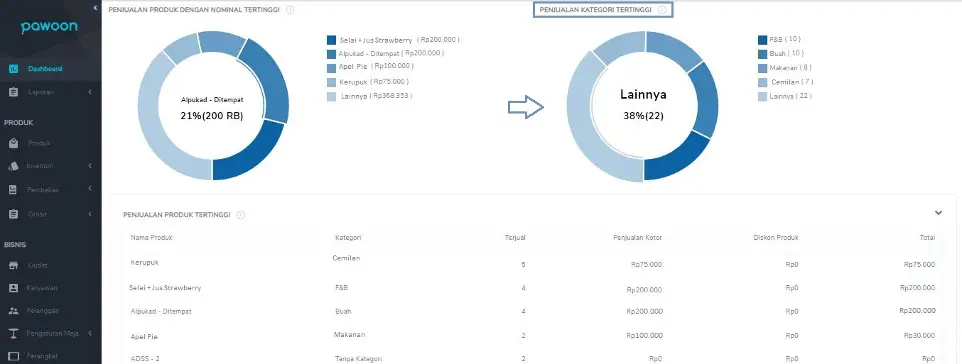Click the Laporan clipboard icon
This screenshot has width=962, height=364.
coord(13,92)
